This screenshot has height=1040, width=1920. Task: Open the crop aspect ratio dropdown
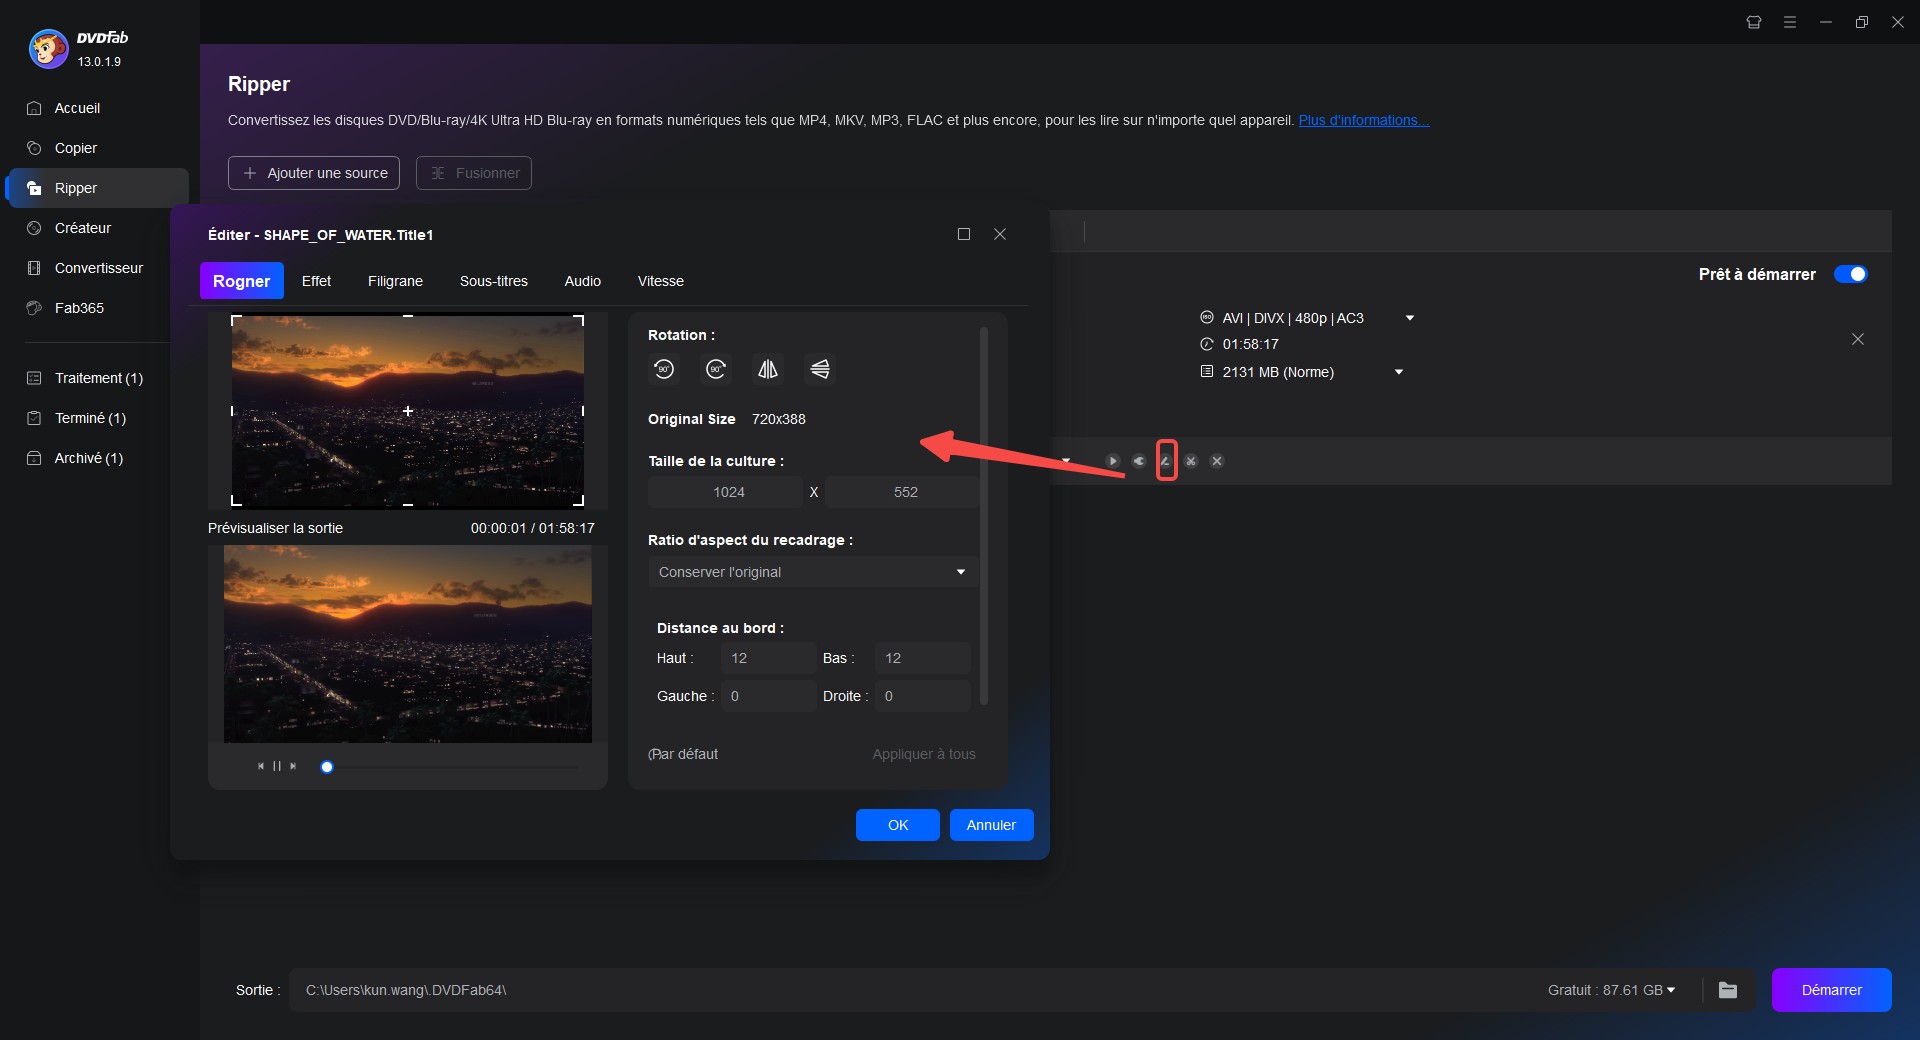pyautogui.click(x=813, y=572)
